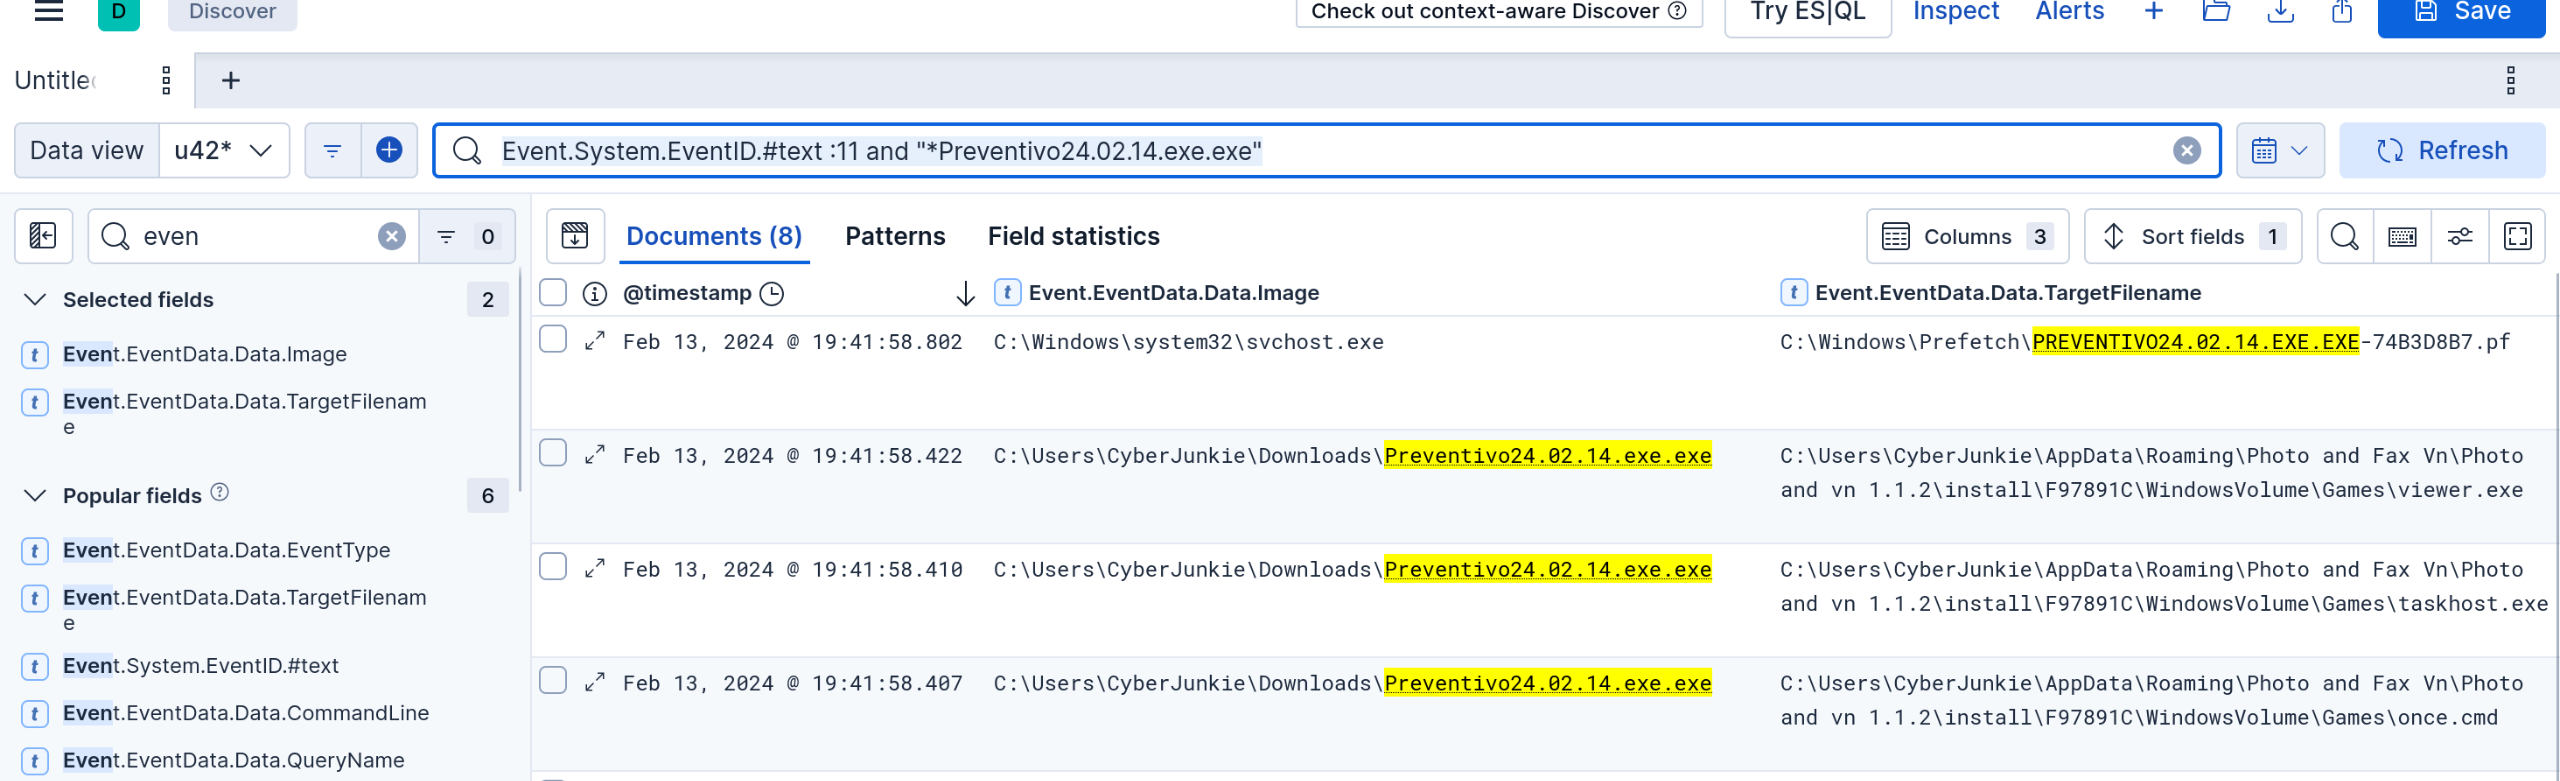This screenshot has height=781, width=2560.
Task: Click the Refresh button
Action: click(2441, 150)
